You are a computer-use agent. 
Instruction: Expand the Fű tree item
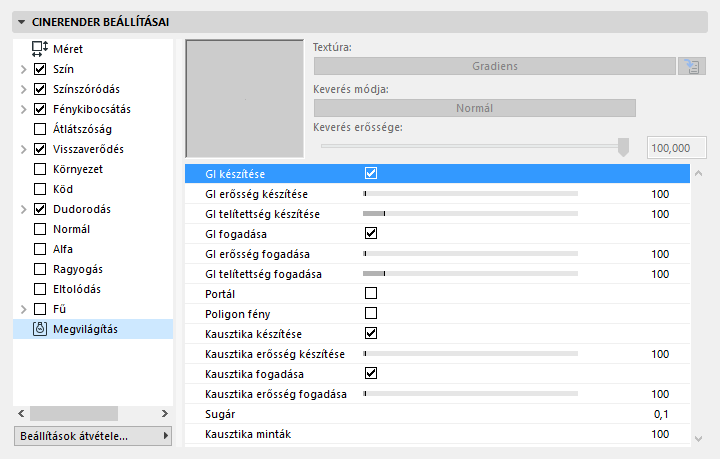click(x=23, y=309)
